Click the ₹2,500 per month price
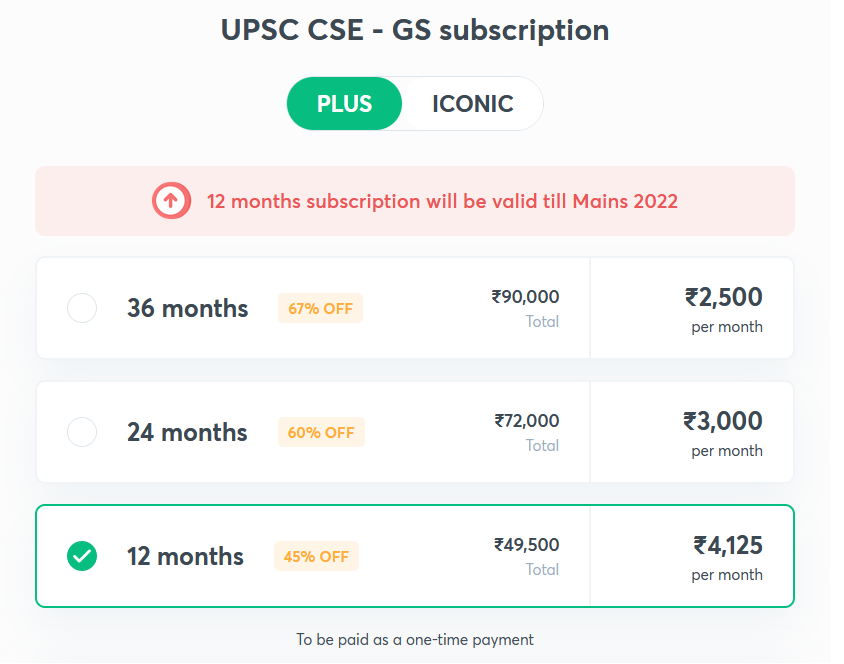This screenshot has width=844, height=664. click(x=723, y=297)
